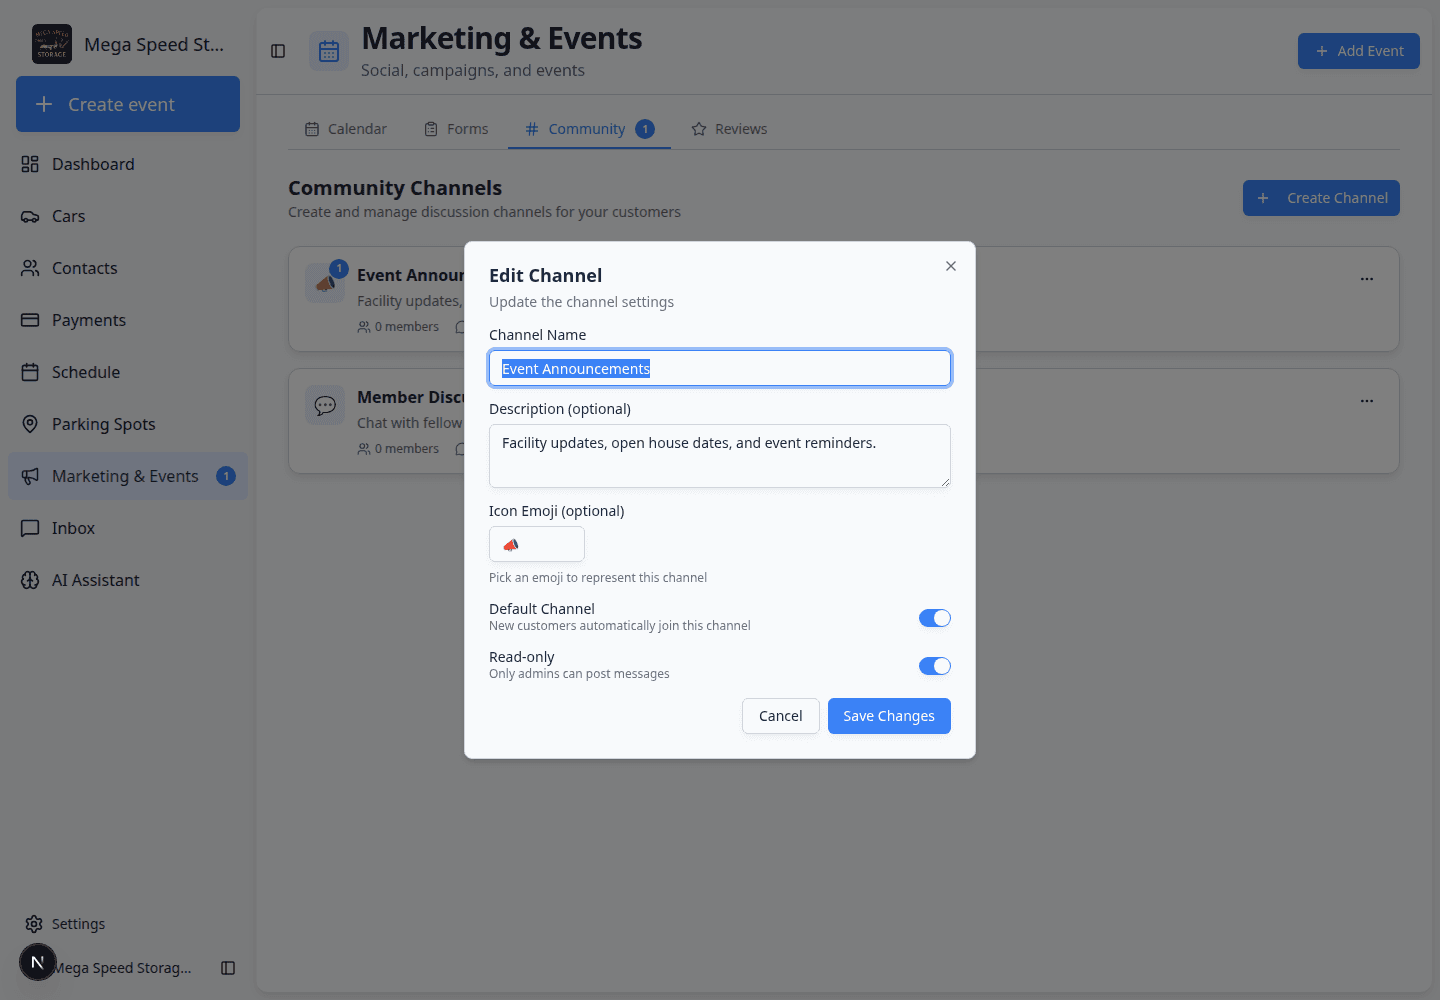Open options menu for Event Announcements channel
This screenshot has height=1000, width=1440.
coord(1367,279)
